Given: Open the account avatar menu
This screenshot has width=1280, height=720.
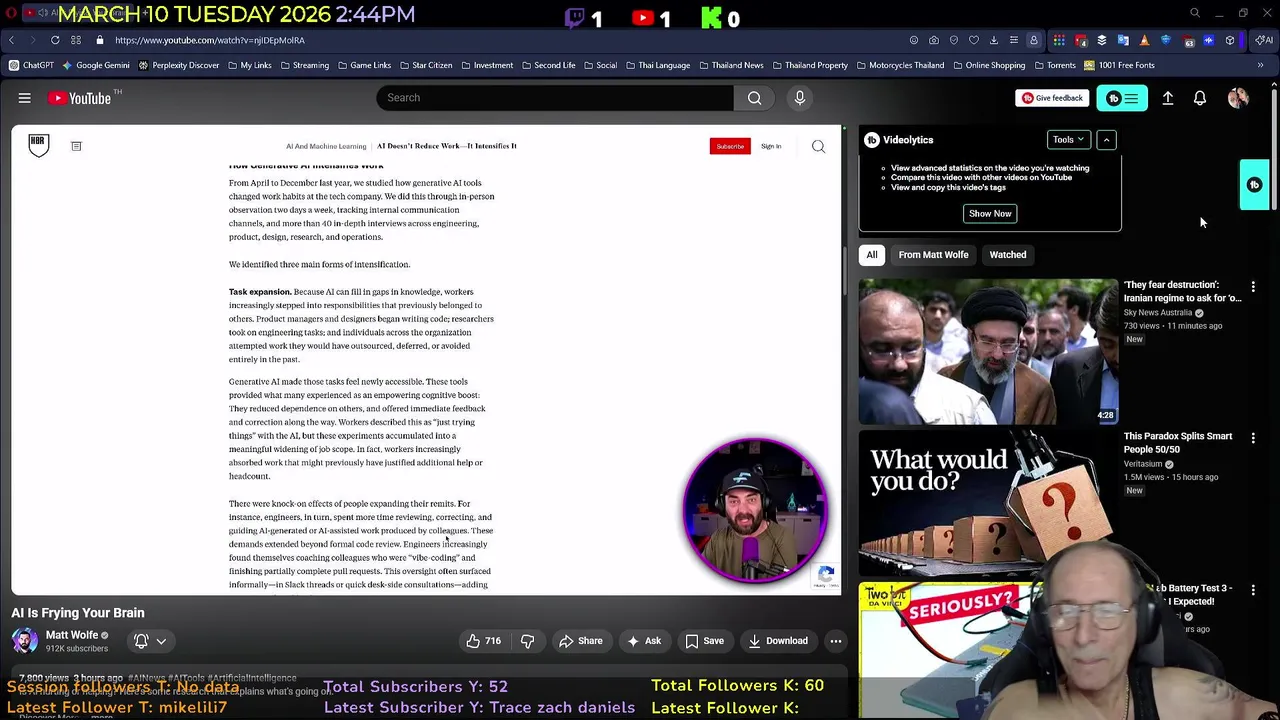Looking at the screenshot, I should point(1238,98).
